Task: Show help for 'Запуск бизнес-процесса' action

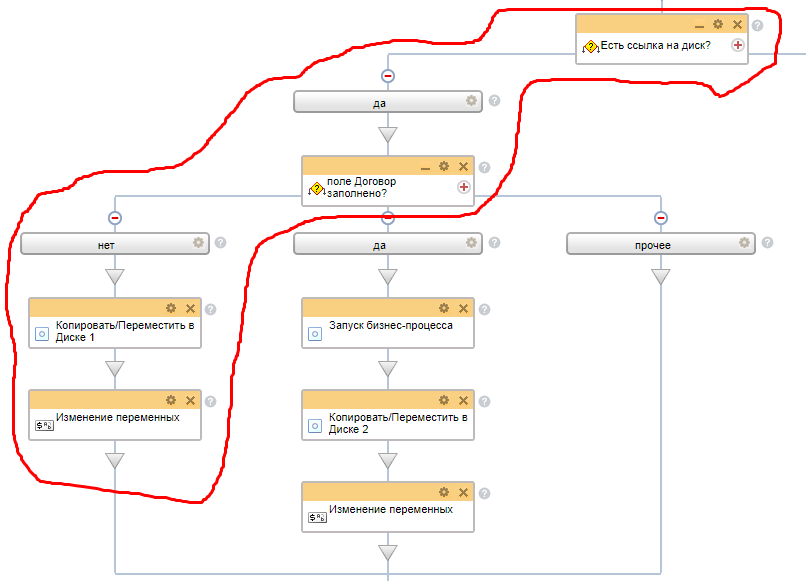Action: point(484,309)
